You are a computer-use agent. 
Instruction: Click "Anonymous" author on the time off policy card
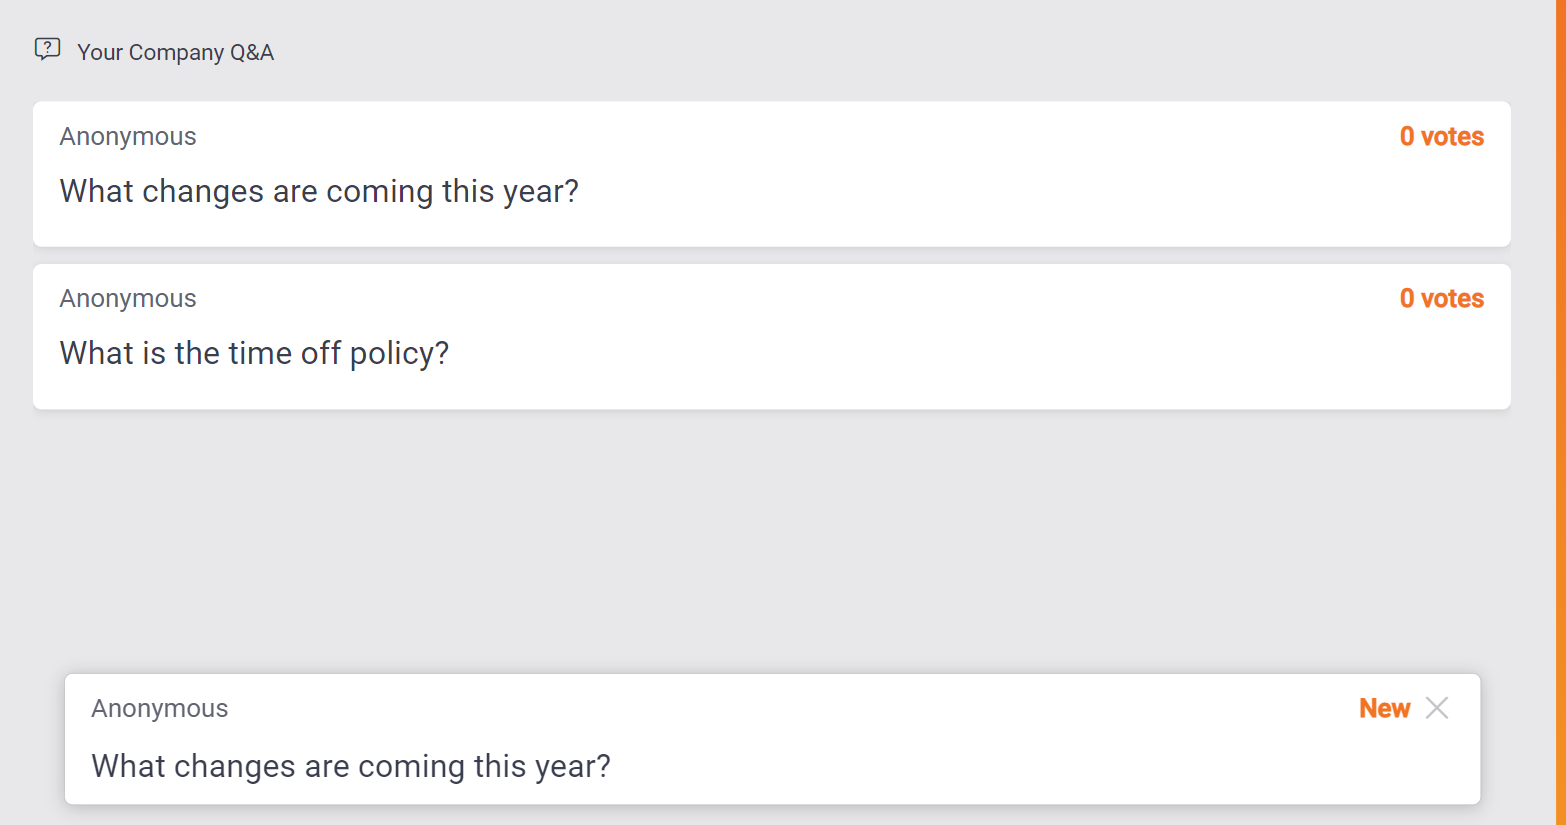tap(128, 299)
